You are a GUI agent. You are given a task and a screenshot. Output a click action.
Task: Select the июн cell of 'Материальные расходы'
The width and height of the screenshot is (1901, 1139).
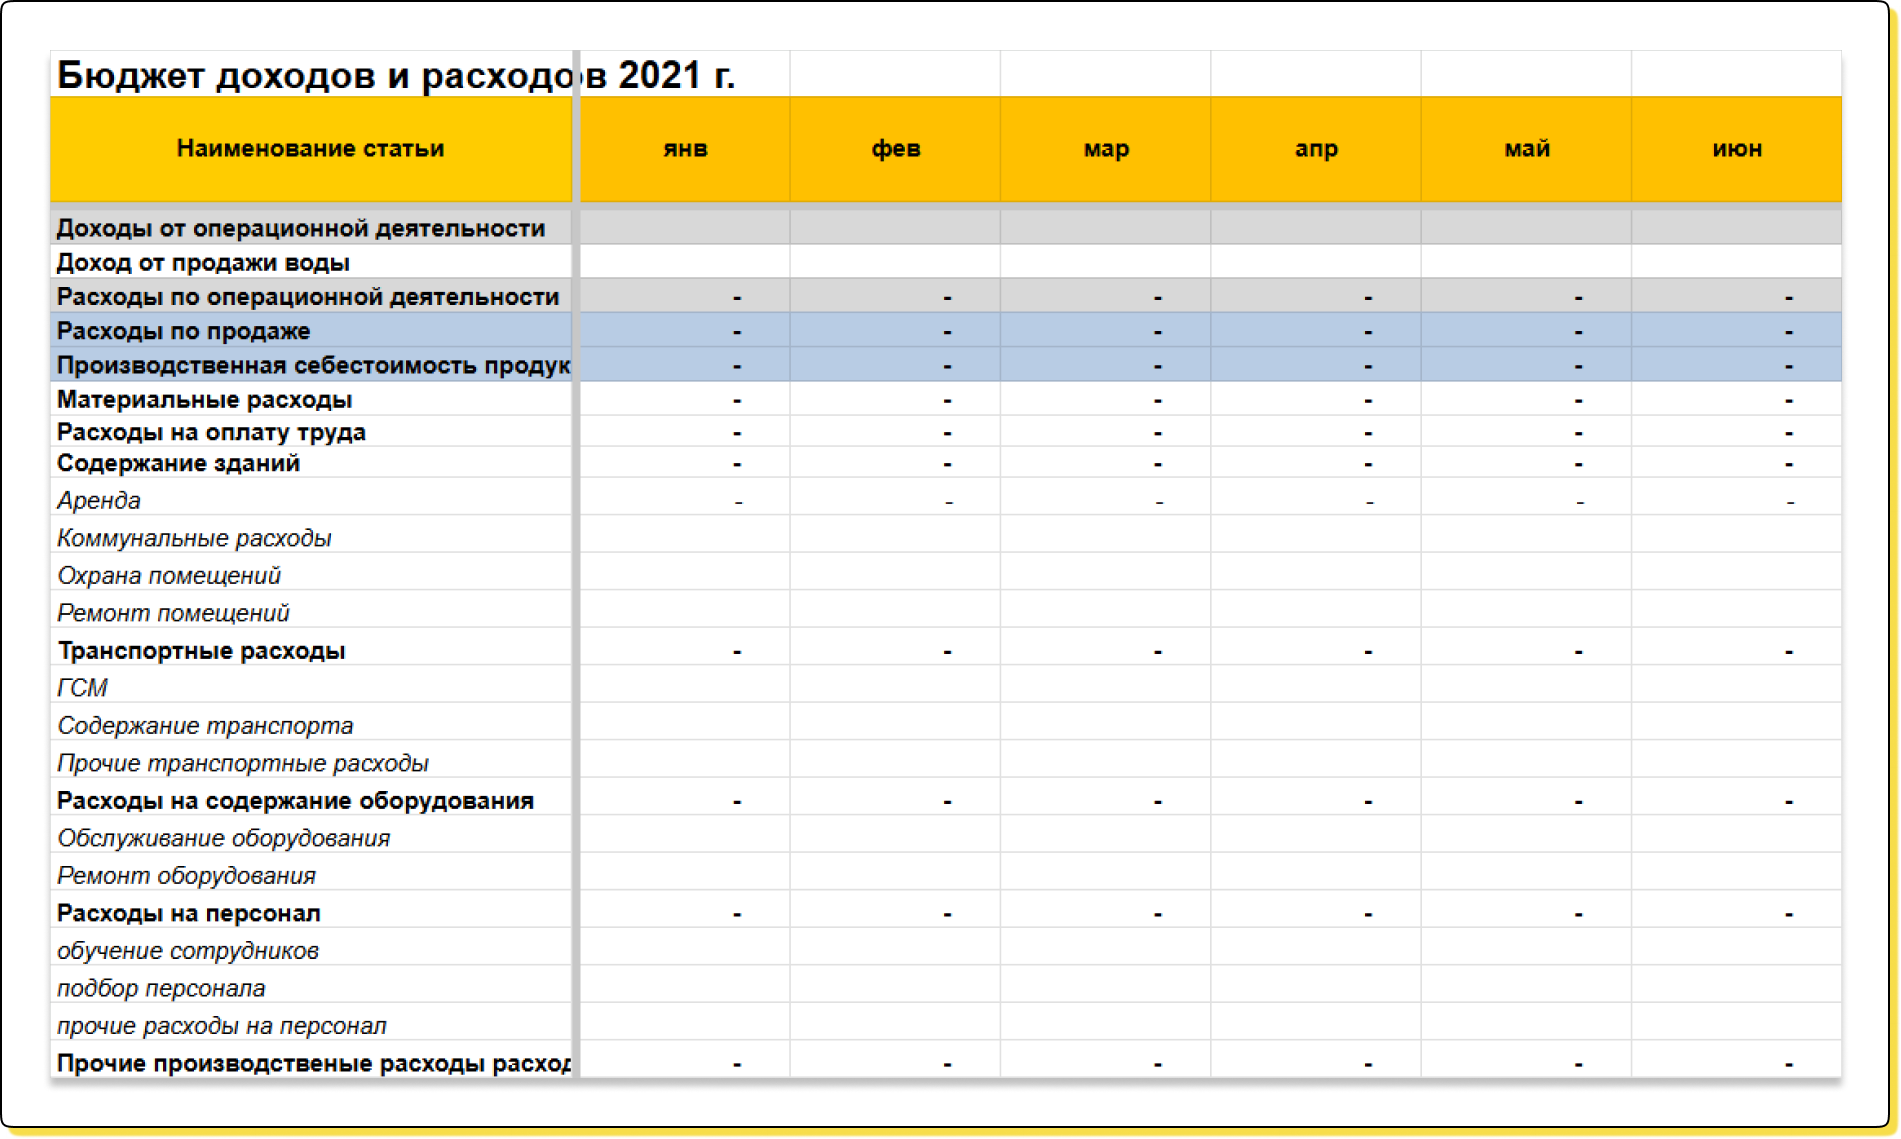click(1737, 399)
